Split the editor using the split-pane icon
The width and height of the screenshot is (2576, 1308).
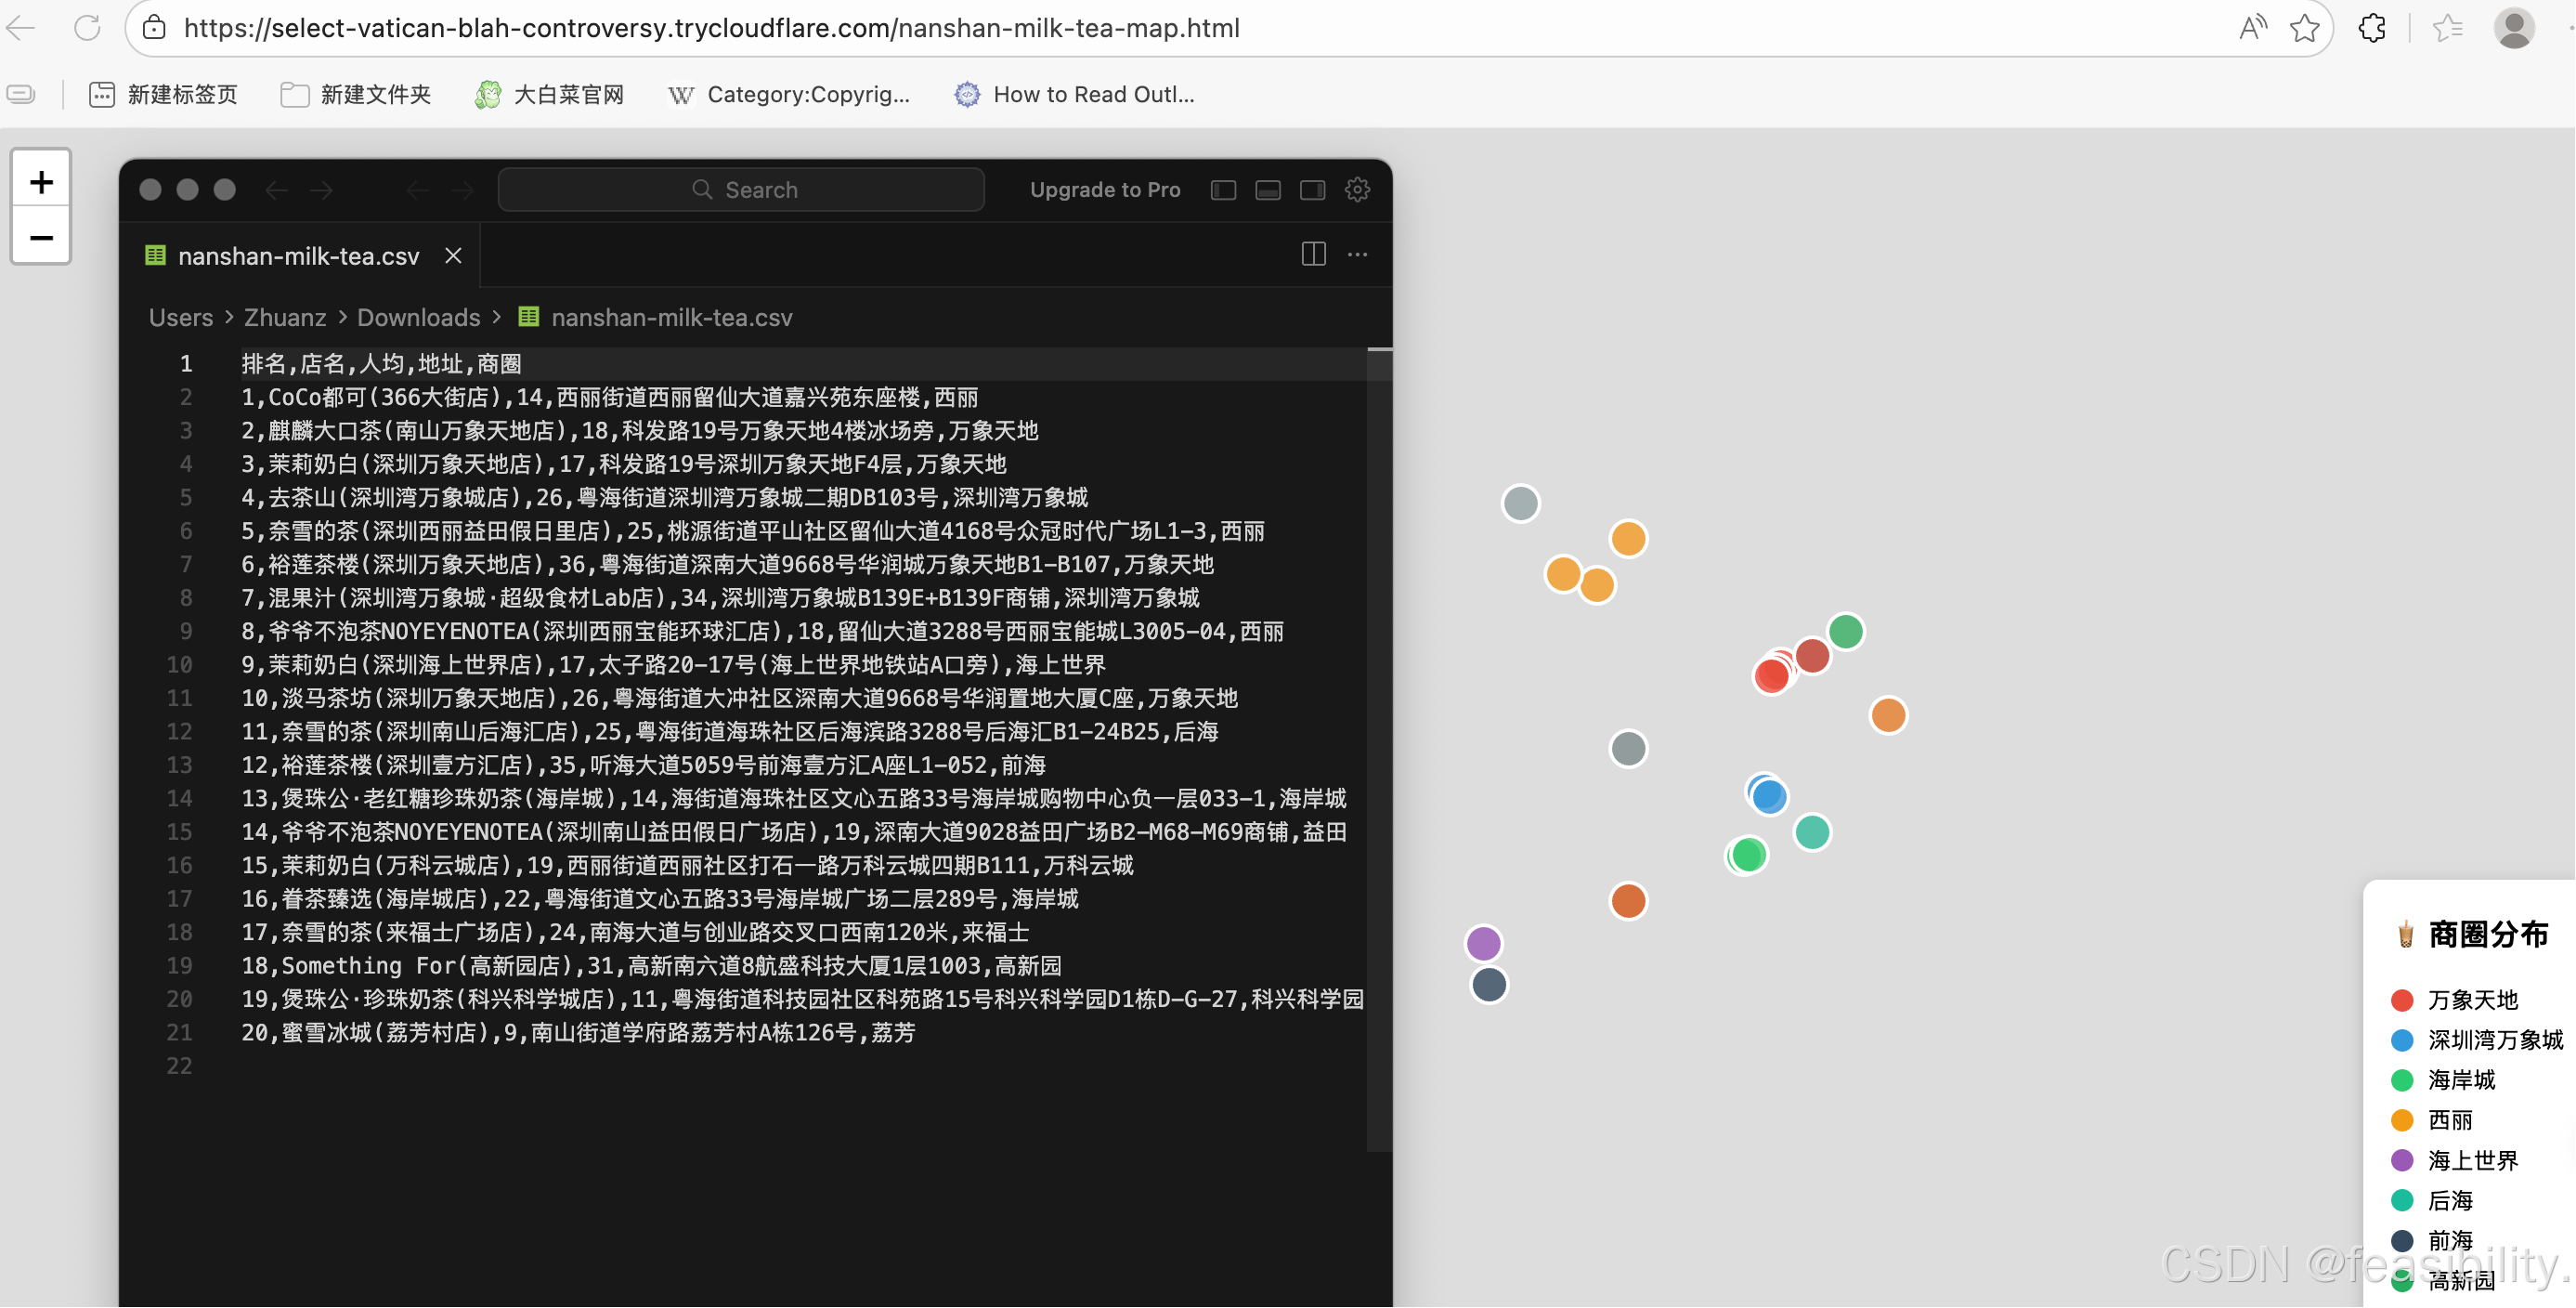1312,255
